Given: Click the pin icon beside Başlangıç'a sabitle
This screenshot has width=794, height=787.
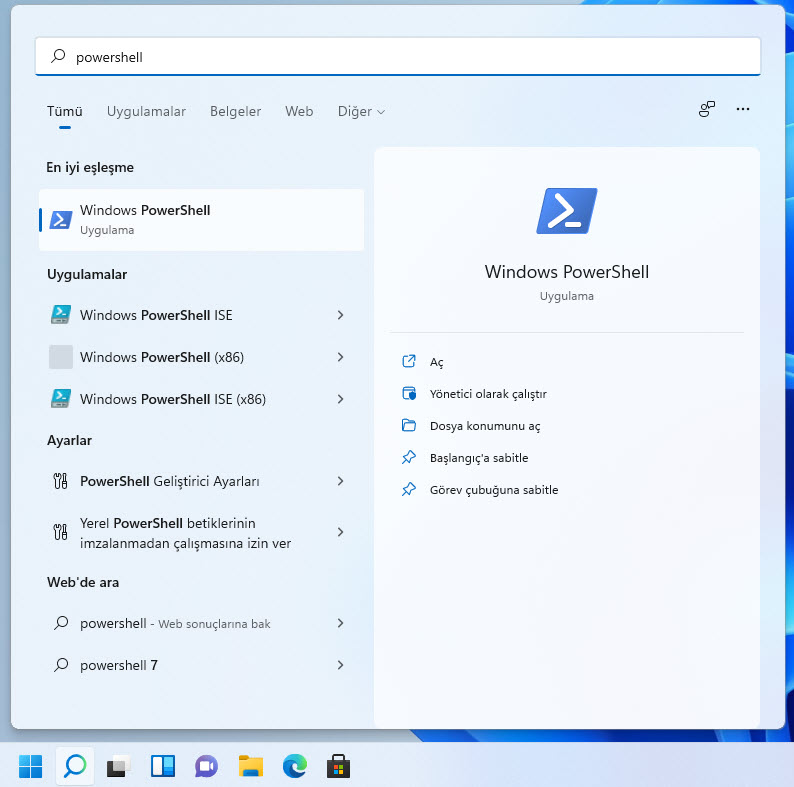Looking at the screenshot, I should pyautogui.click(x=409, y=457).
